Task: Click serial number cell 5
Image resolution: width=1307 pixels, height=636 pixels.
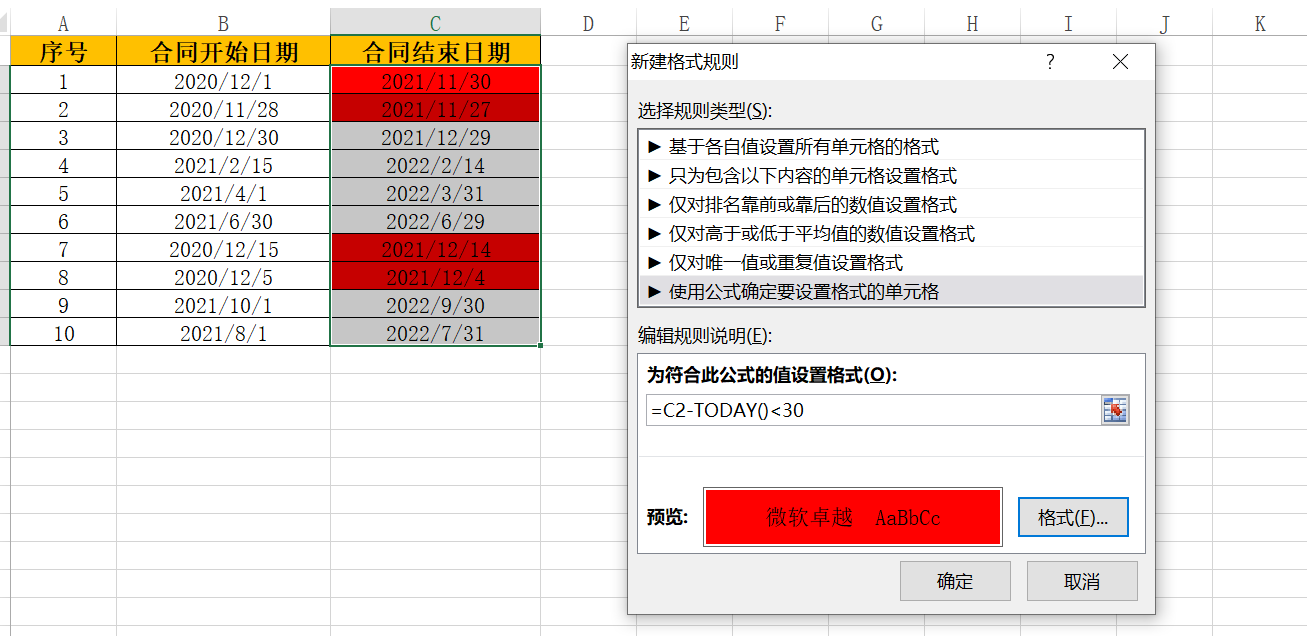Action: (63, 193)
